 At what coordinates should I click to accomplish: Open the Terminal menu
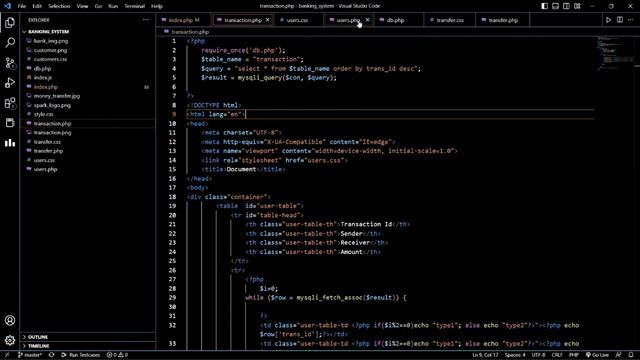coord(135,6)
